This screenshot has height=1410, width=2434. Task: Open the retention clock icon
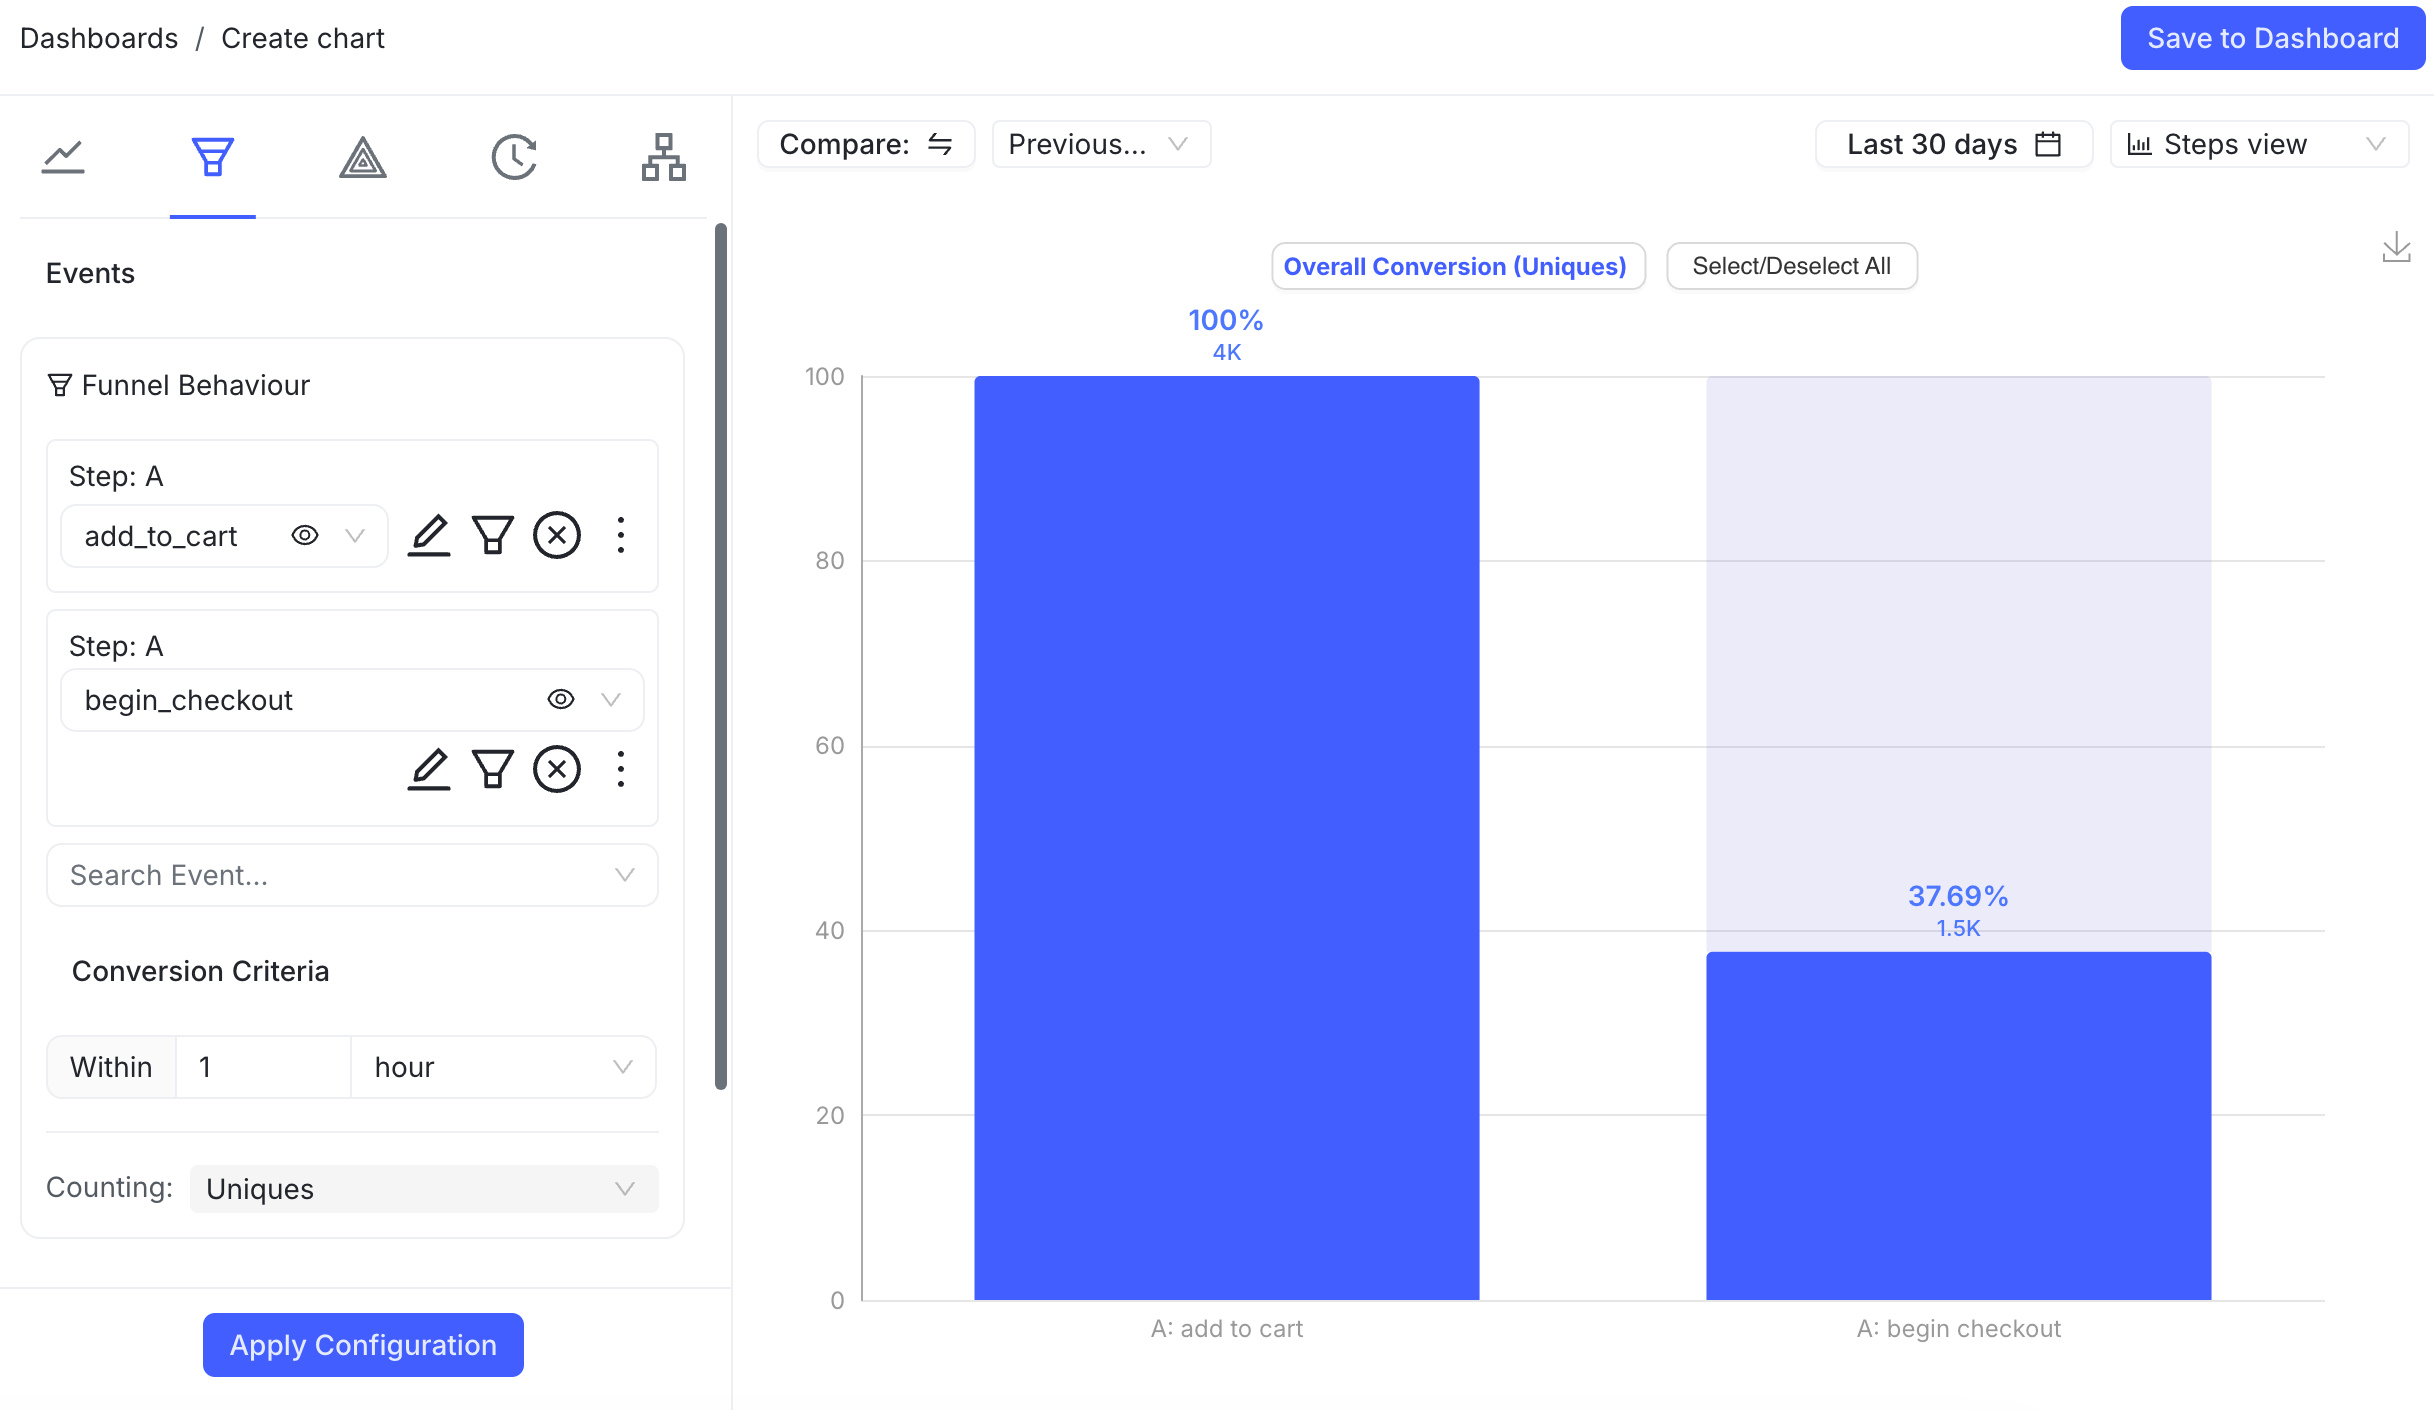click(514, 156)
